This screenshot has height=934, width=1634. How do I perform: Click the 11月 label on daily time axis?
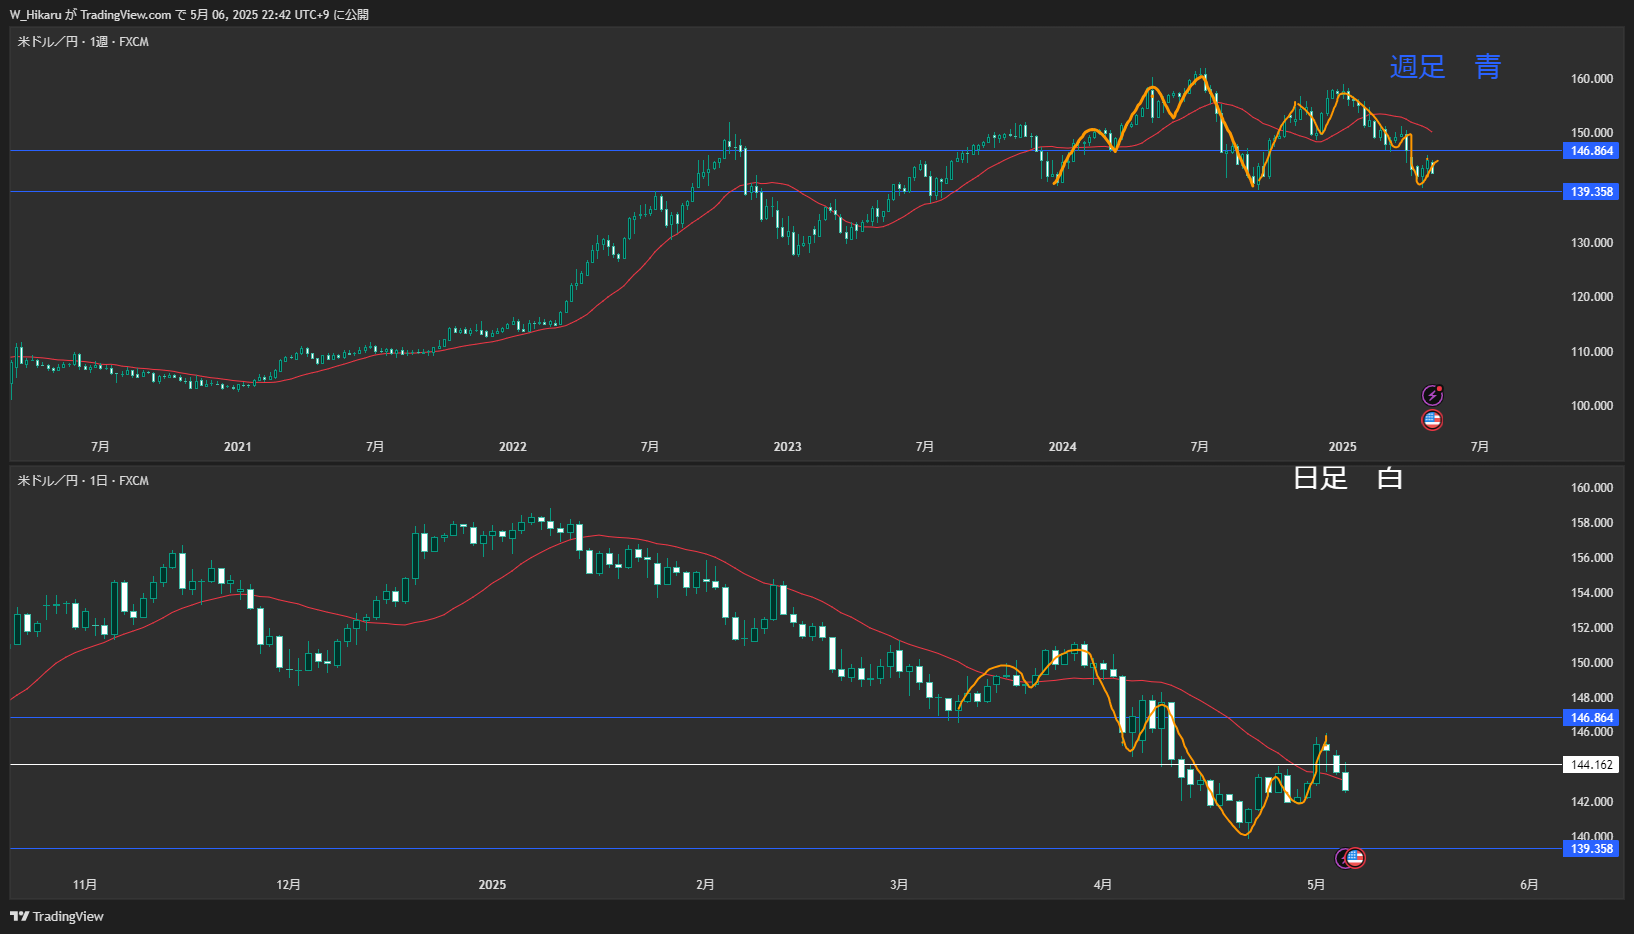85,885
